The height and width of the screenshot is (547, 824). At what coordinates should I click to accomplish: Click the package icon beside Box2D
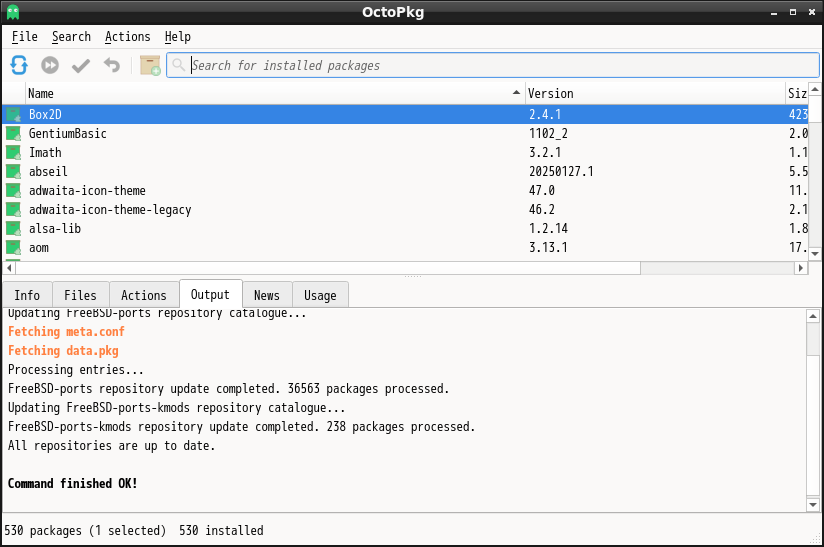pos(13,114)
